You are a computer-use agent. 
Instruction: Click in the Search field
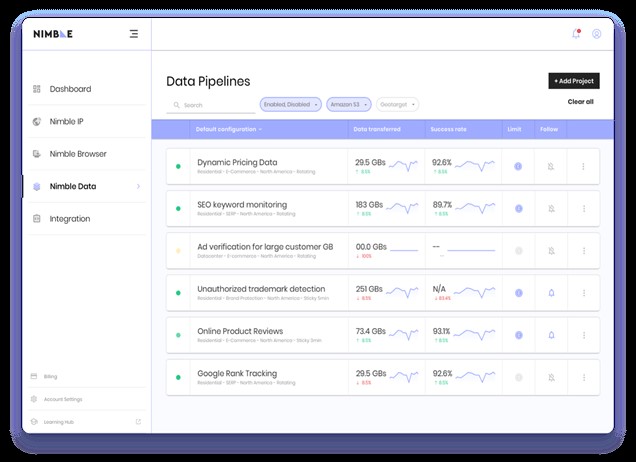[211, 105]
